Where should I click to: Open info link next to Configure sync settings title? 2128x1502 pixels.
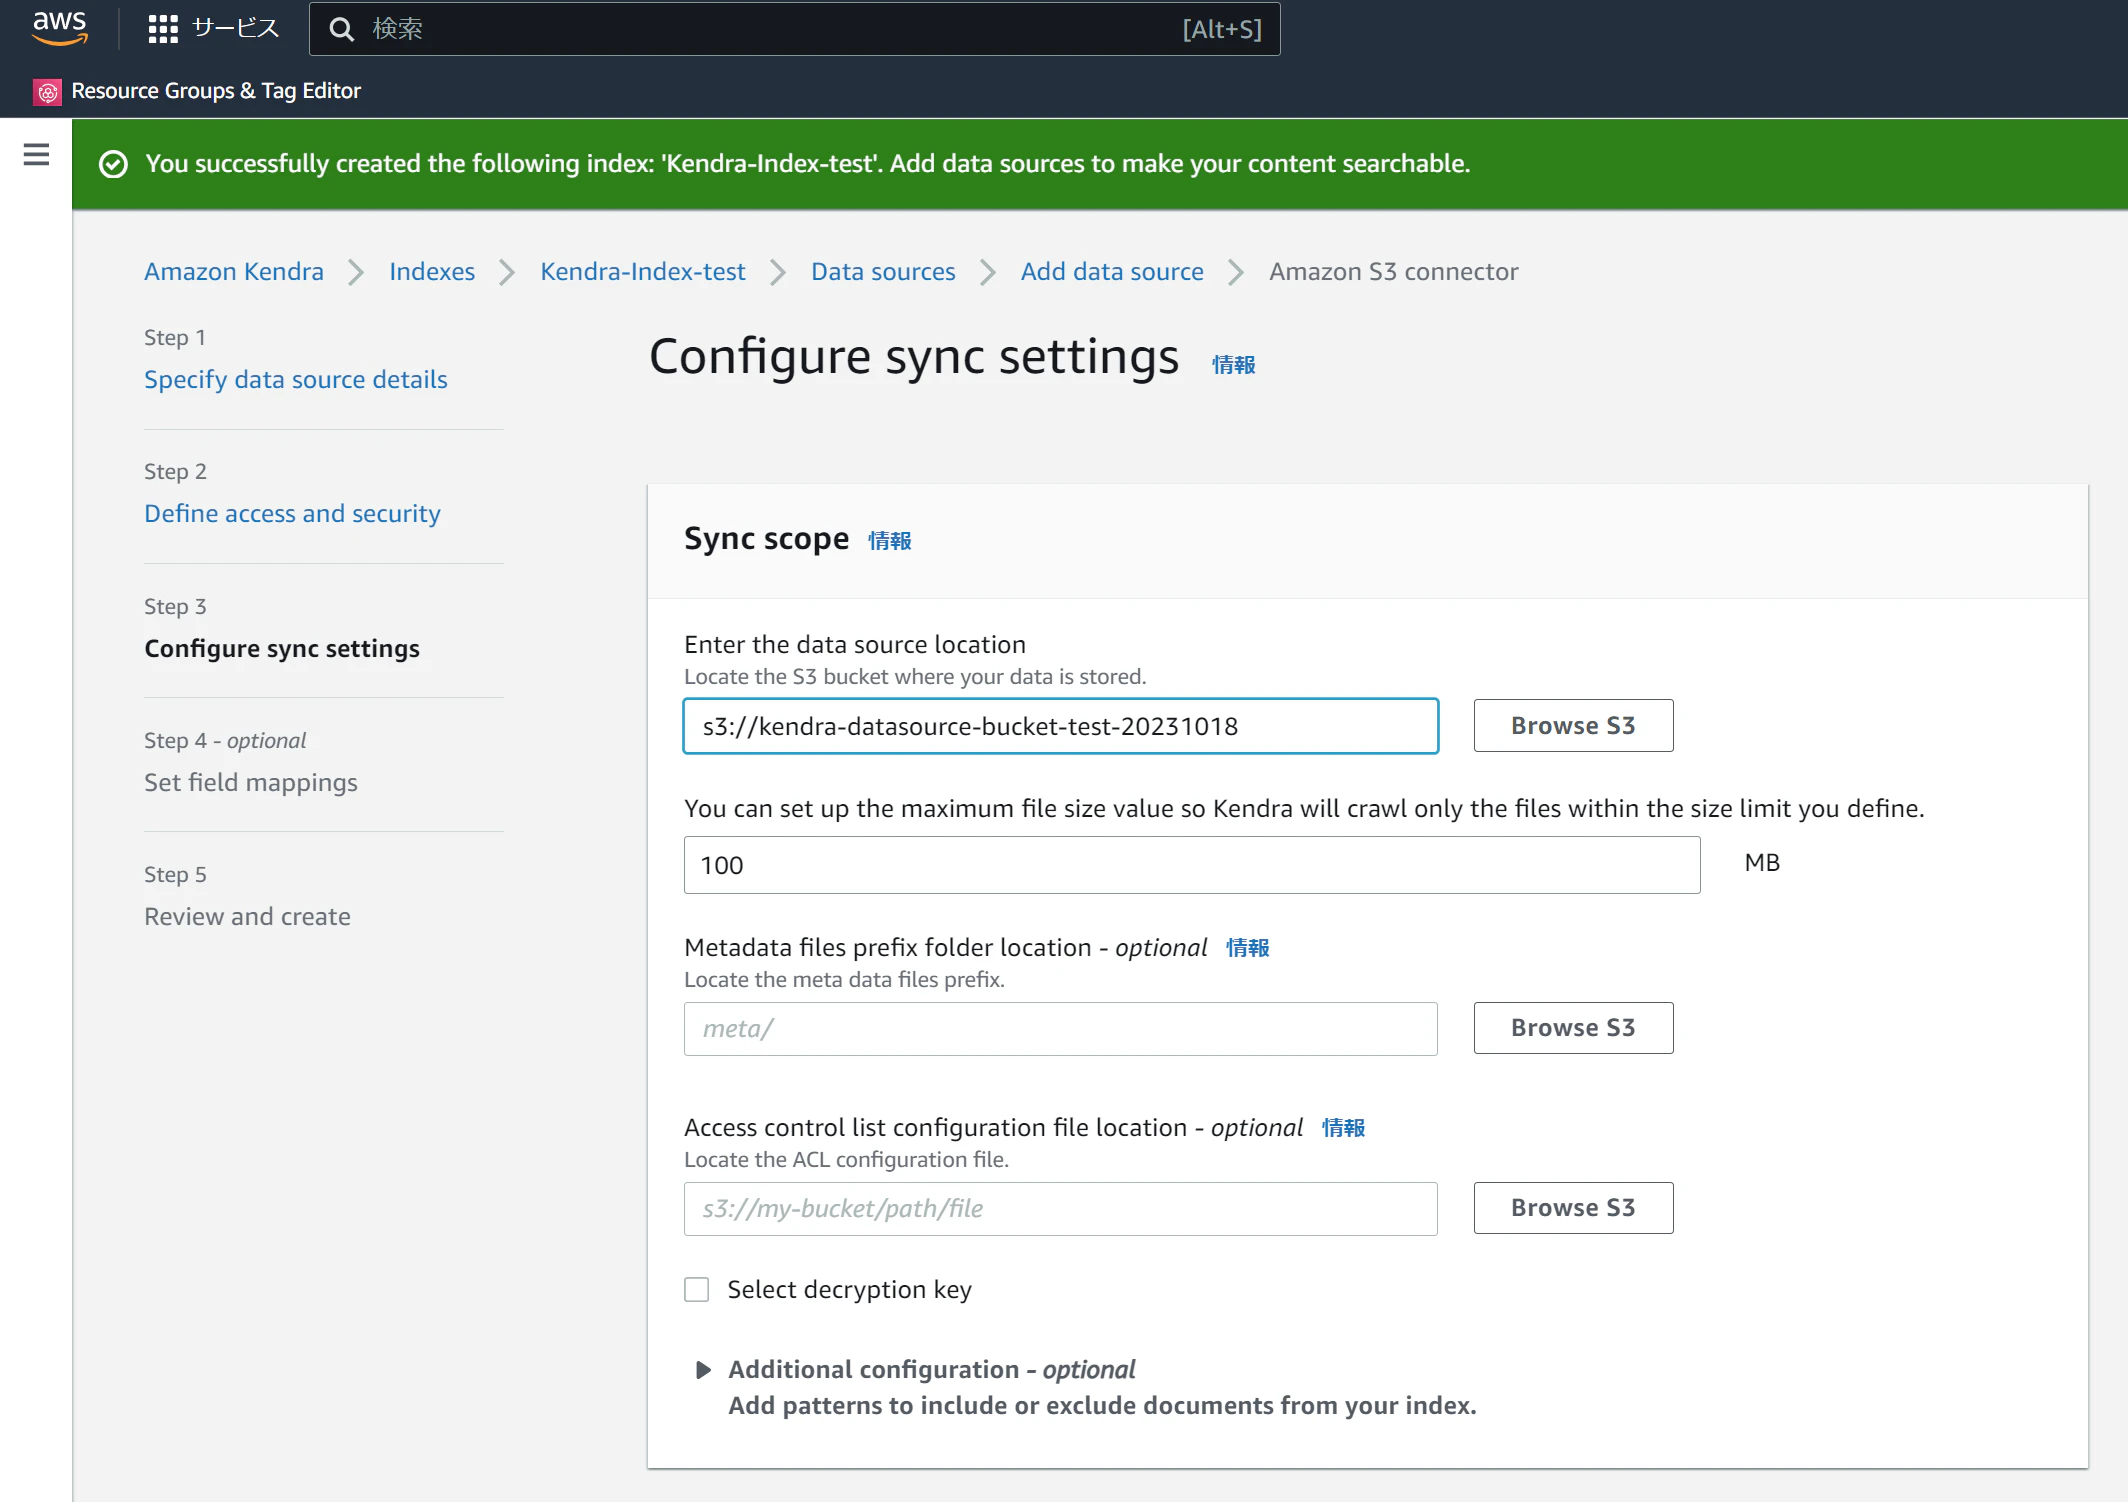pyautogui.click(x=1233, y=365)
